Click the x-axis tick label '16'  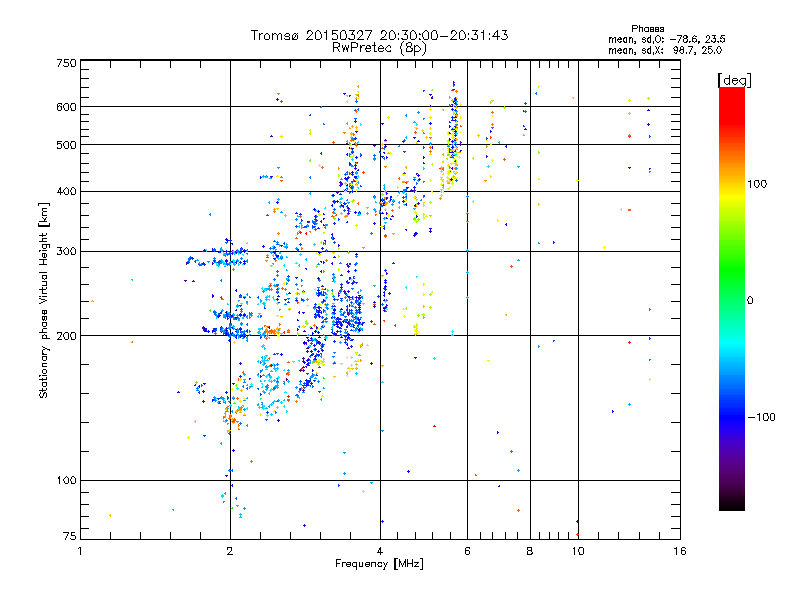tap(680, 551)
